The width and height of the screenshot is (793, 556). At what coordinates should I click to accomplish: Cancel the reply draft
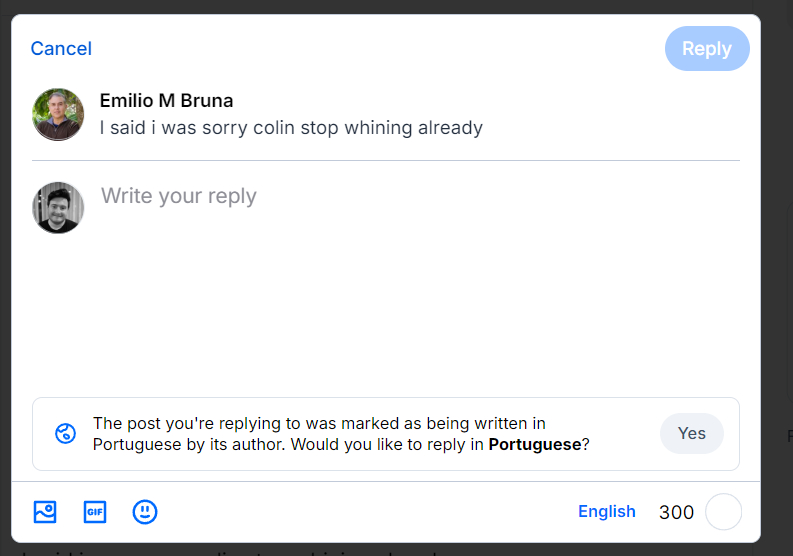click(61, 49)
